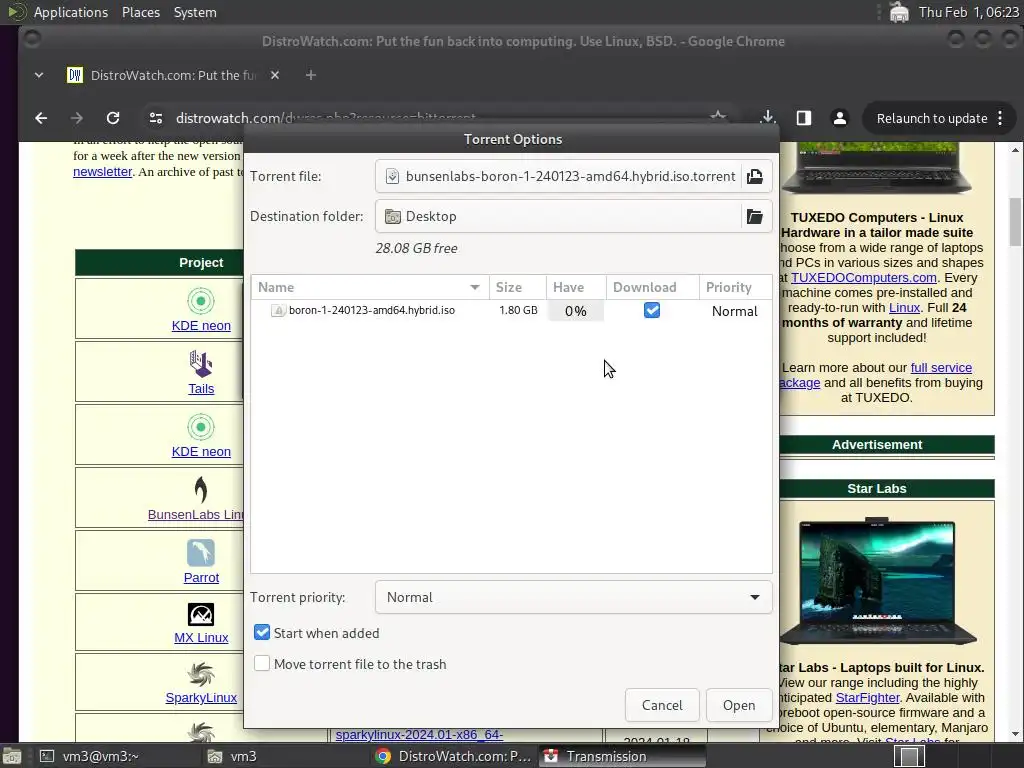Open the Parrot project link
This screenshot has height=768, width=1024.
click(x=201, y=577)
